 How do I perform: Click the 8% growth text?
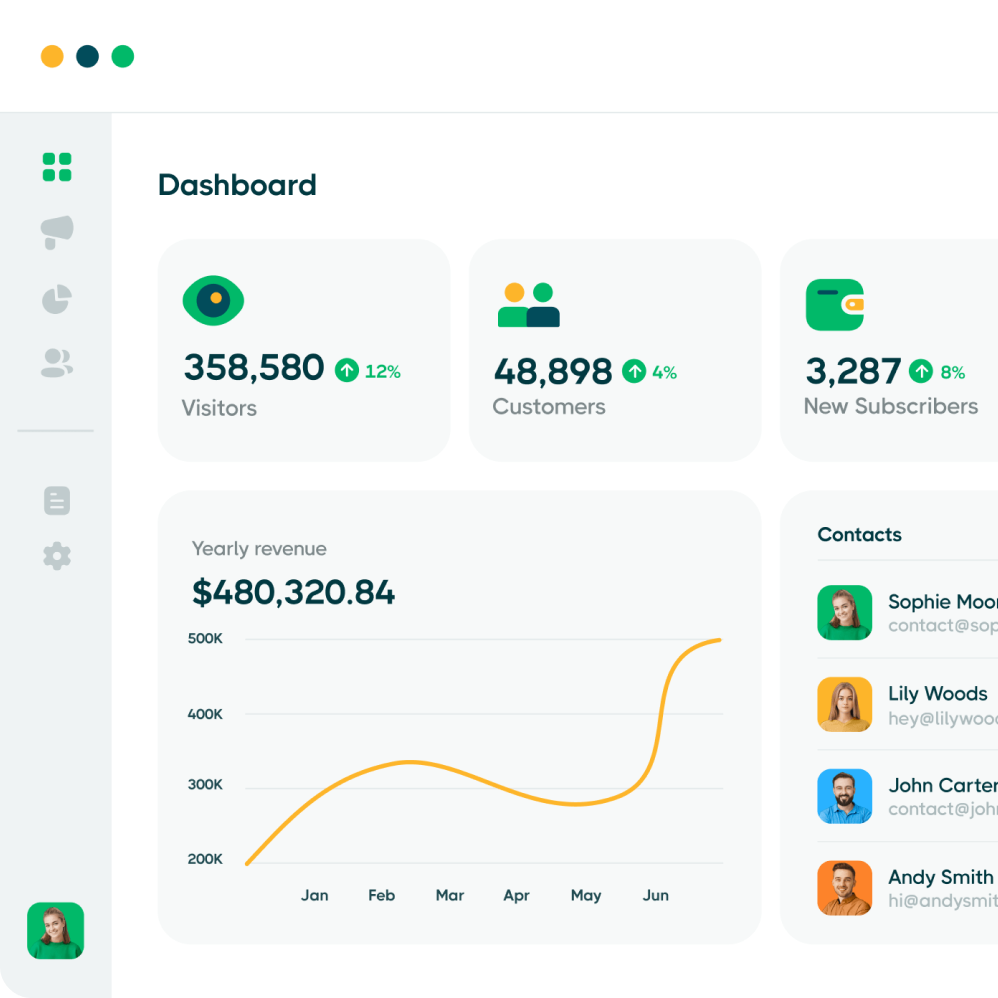pyautogui.click(x=953, y=372)
